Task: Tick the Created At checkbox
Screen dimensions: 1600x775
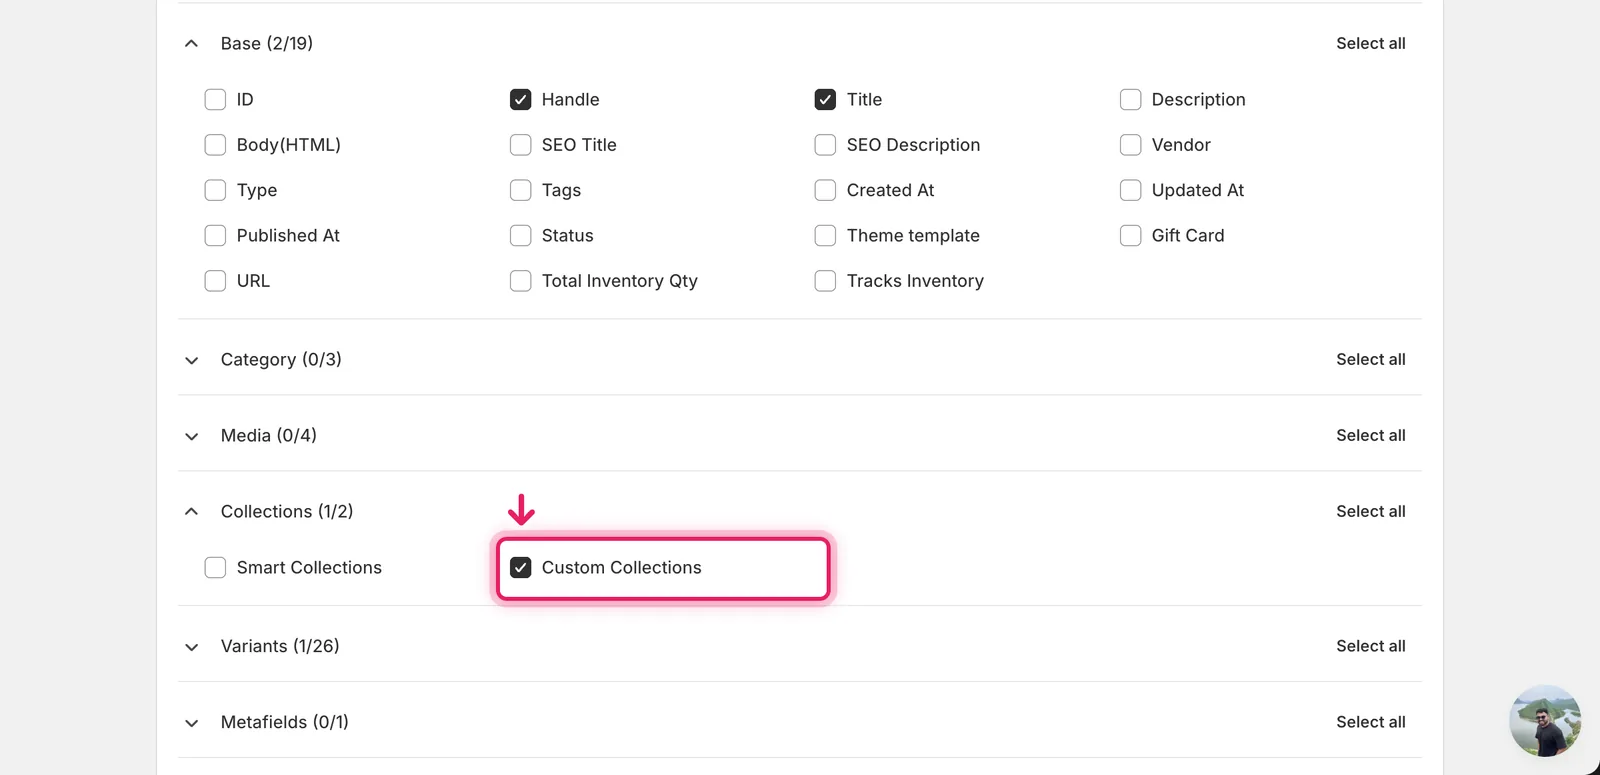Action: (825, 190)
